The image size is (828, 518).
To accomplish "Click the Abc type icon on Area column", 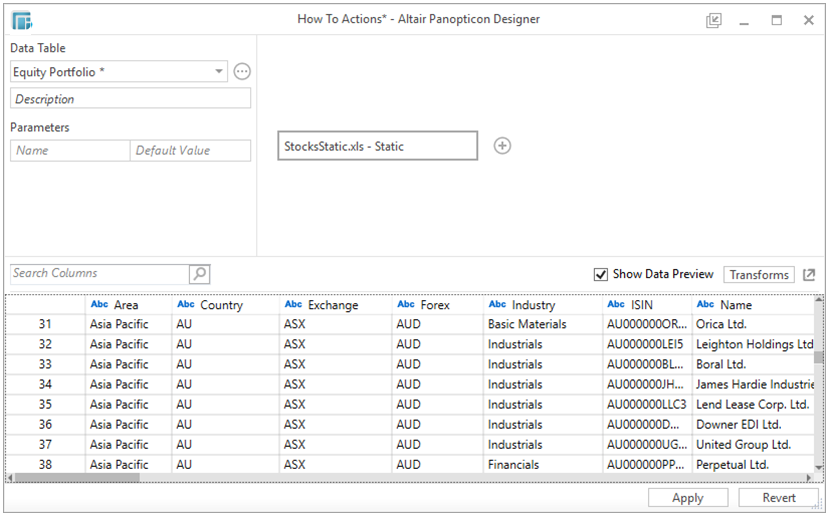I will coord(99,304).
